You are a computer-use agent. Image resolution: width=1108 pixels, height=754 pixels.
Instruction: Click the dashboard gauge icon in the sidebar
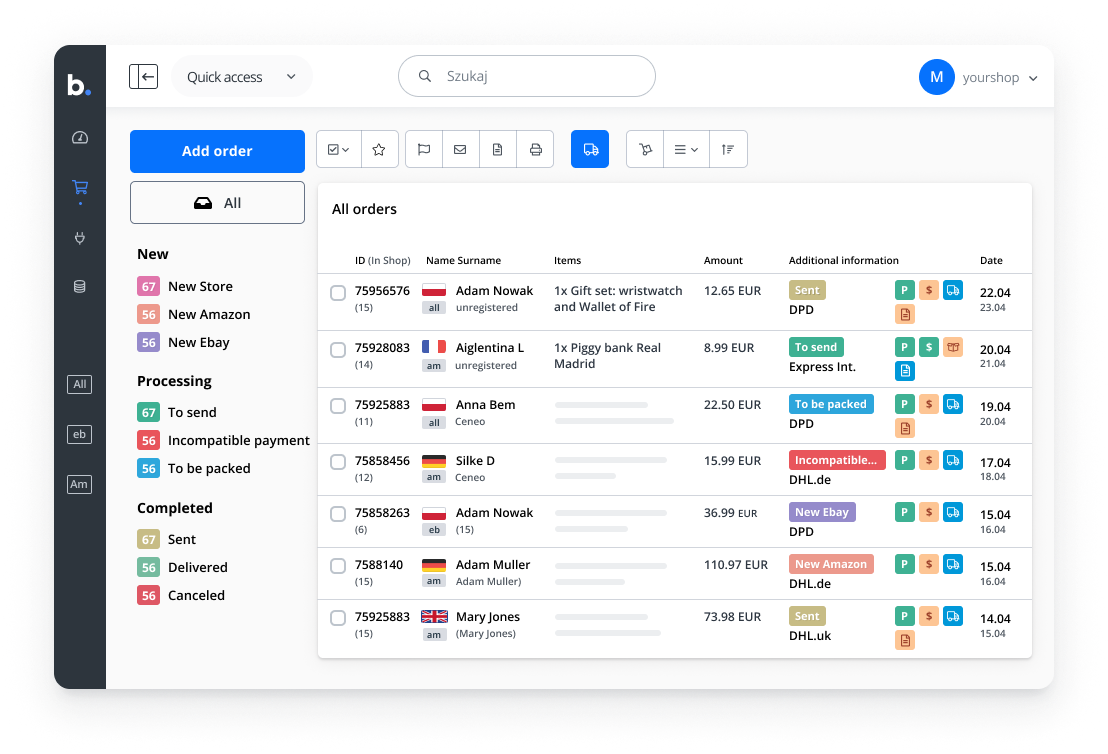[x=79, y=137]
